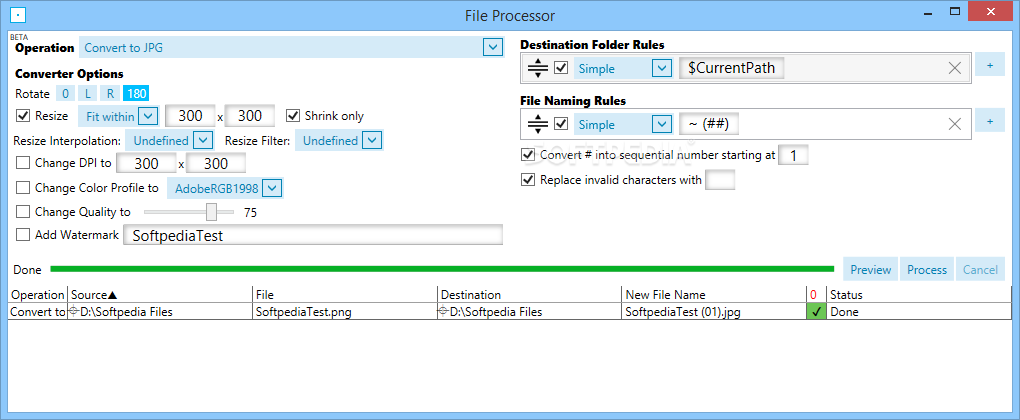Click the Process button

pyautogui.click(x=927, y=269)
